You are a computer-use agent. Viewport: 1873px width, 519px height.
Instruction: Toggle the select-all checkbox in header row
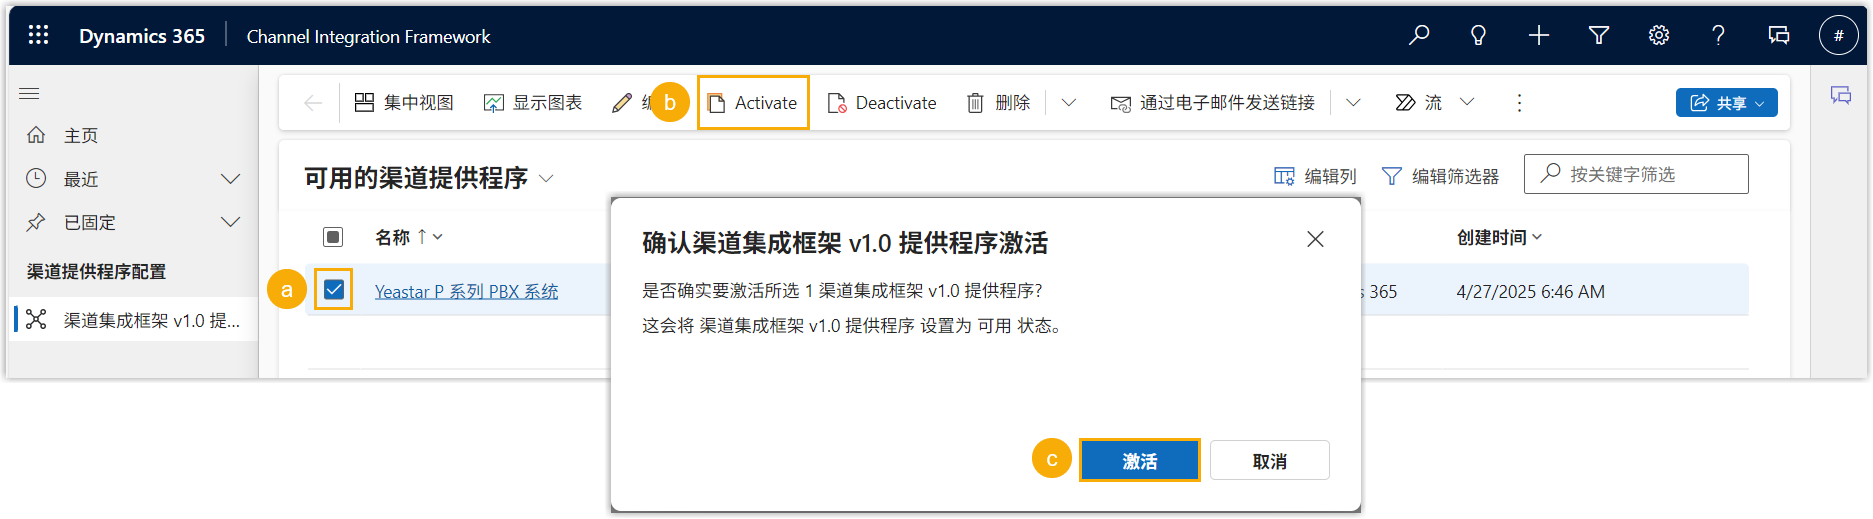pyautogui.click(x=333, y=237)
